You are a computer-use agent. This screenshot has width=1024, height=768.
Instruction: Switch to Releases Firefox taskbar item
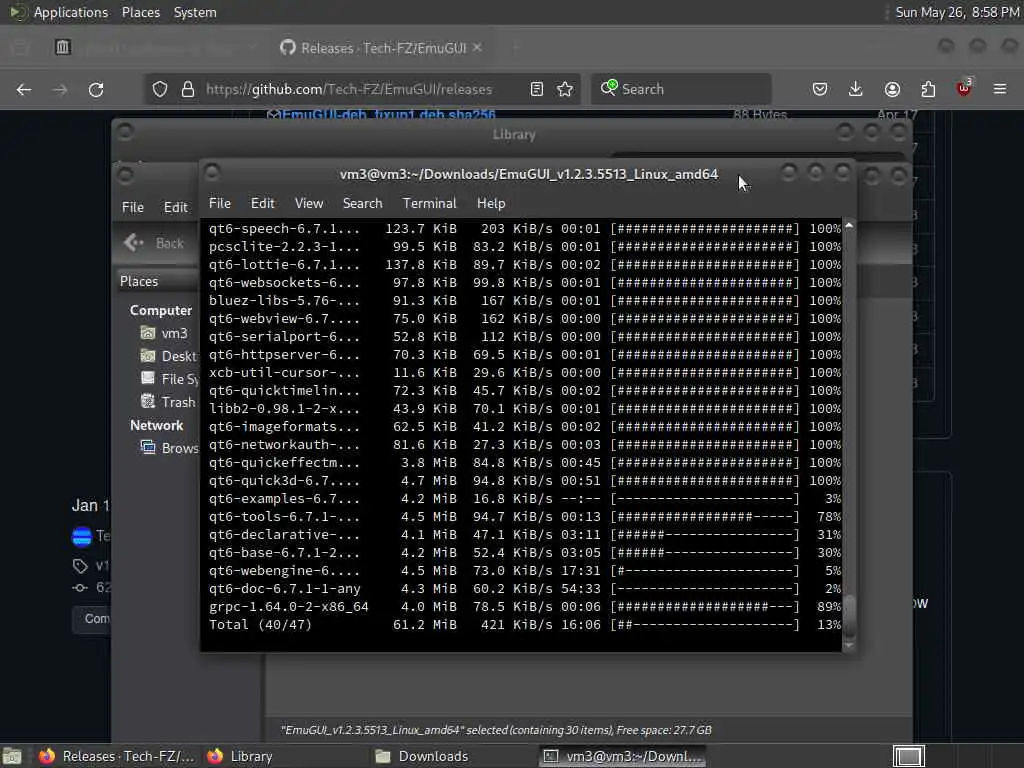[116, 756]
